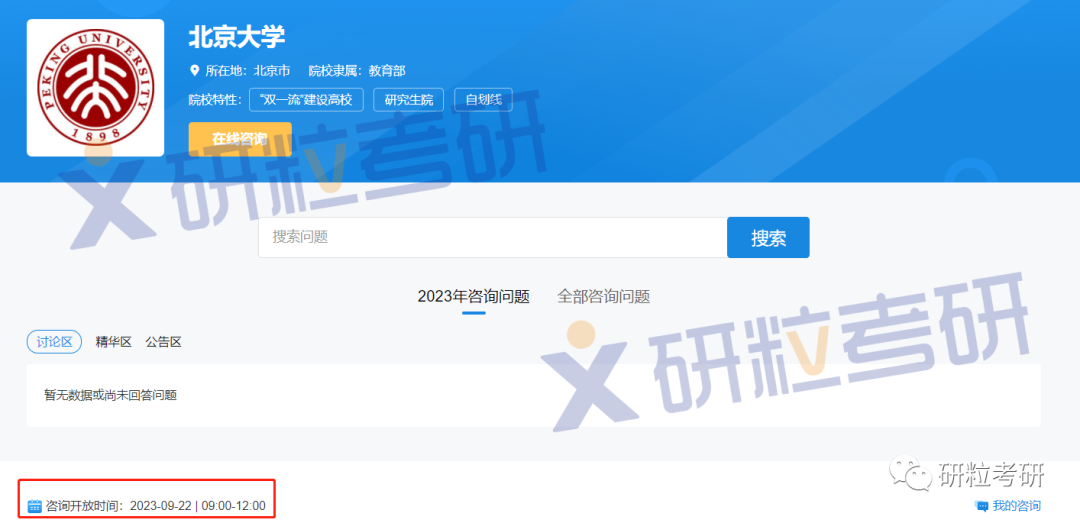
Task: Select the 精华区 section
Action: pos(114,342)
